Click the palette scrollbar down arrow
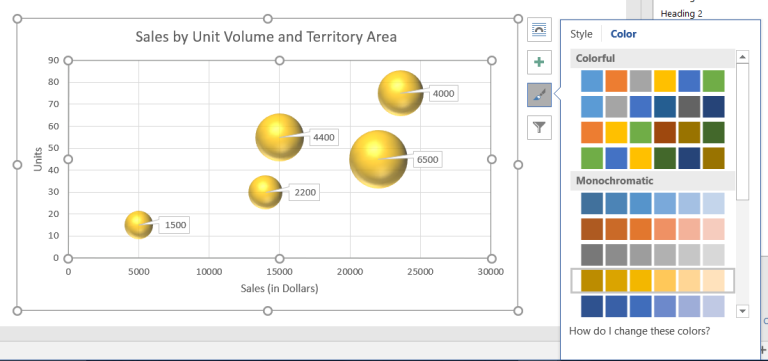768x361 pixels. click(x=743, y=311)
